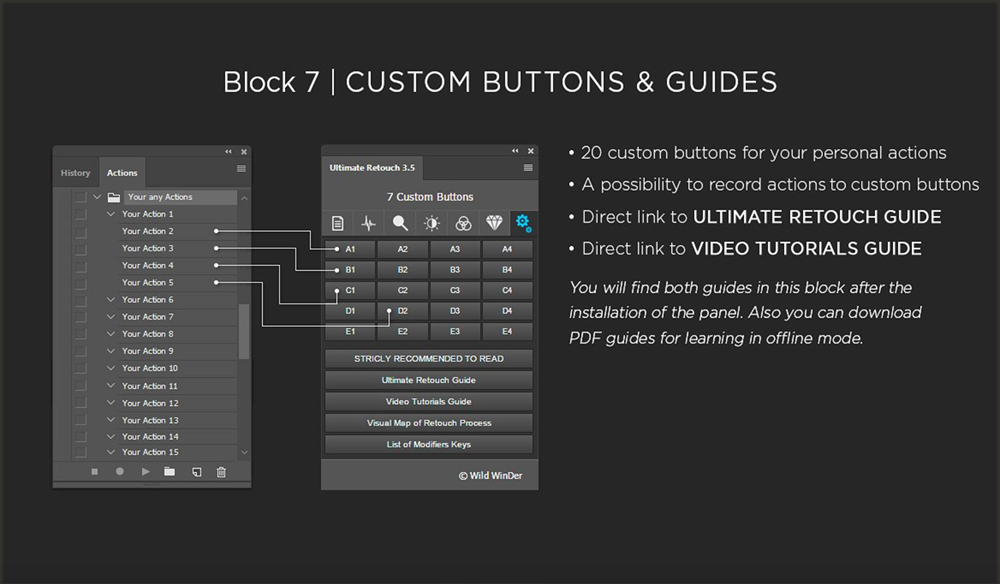Viewport: 1000px width, 584px height.
Task: Open the document block icon
Action: [x=338, y=223]
